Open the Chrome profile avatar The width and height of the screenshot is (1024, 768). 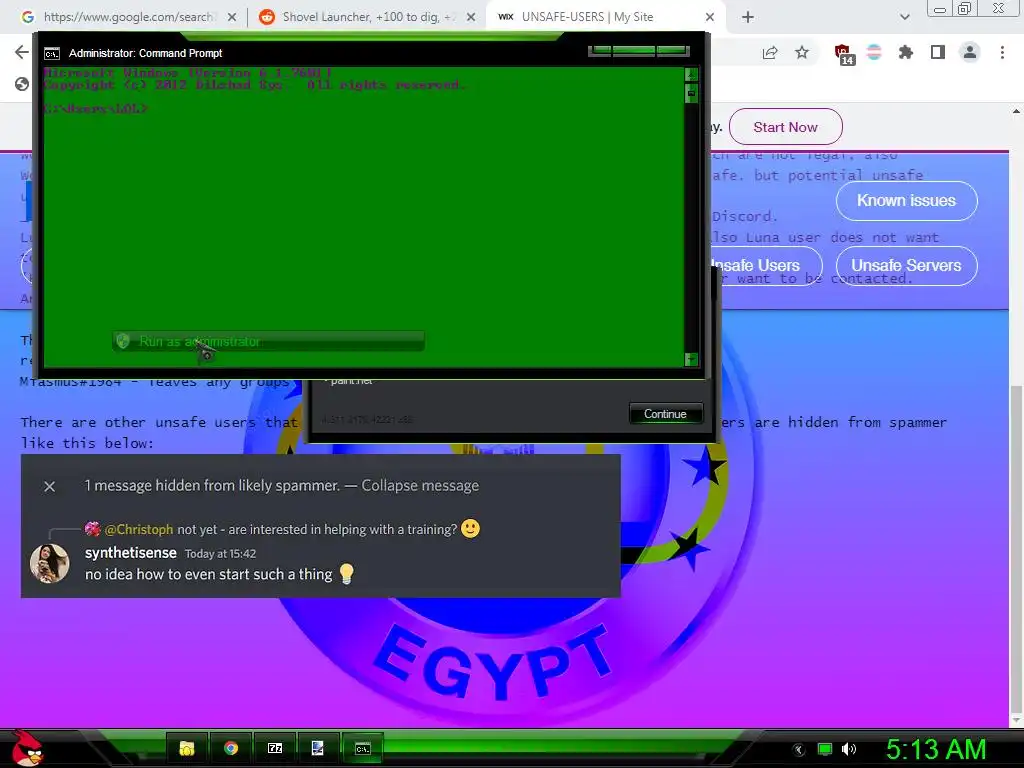970,52
